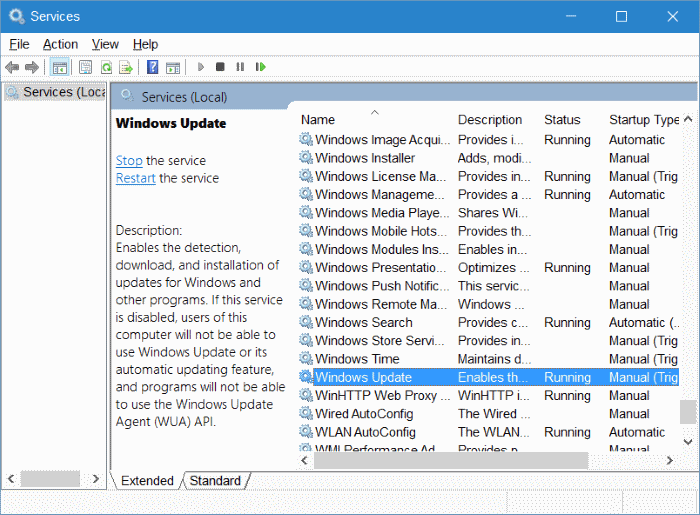
Task: Sort by the Name column header
Action: (x=318, y=120)
